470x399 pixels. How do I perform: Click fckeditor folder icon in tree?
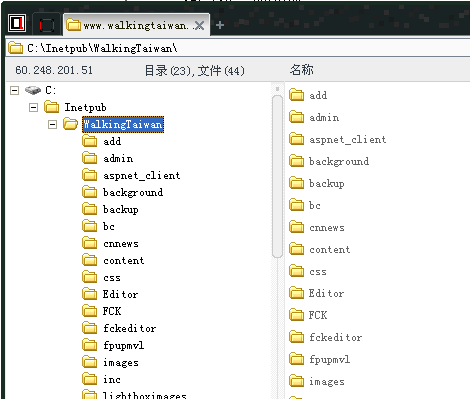(x=90, y=328)
